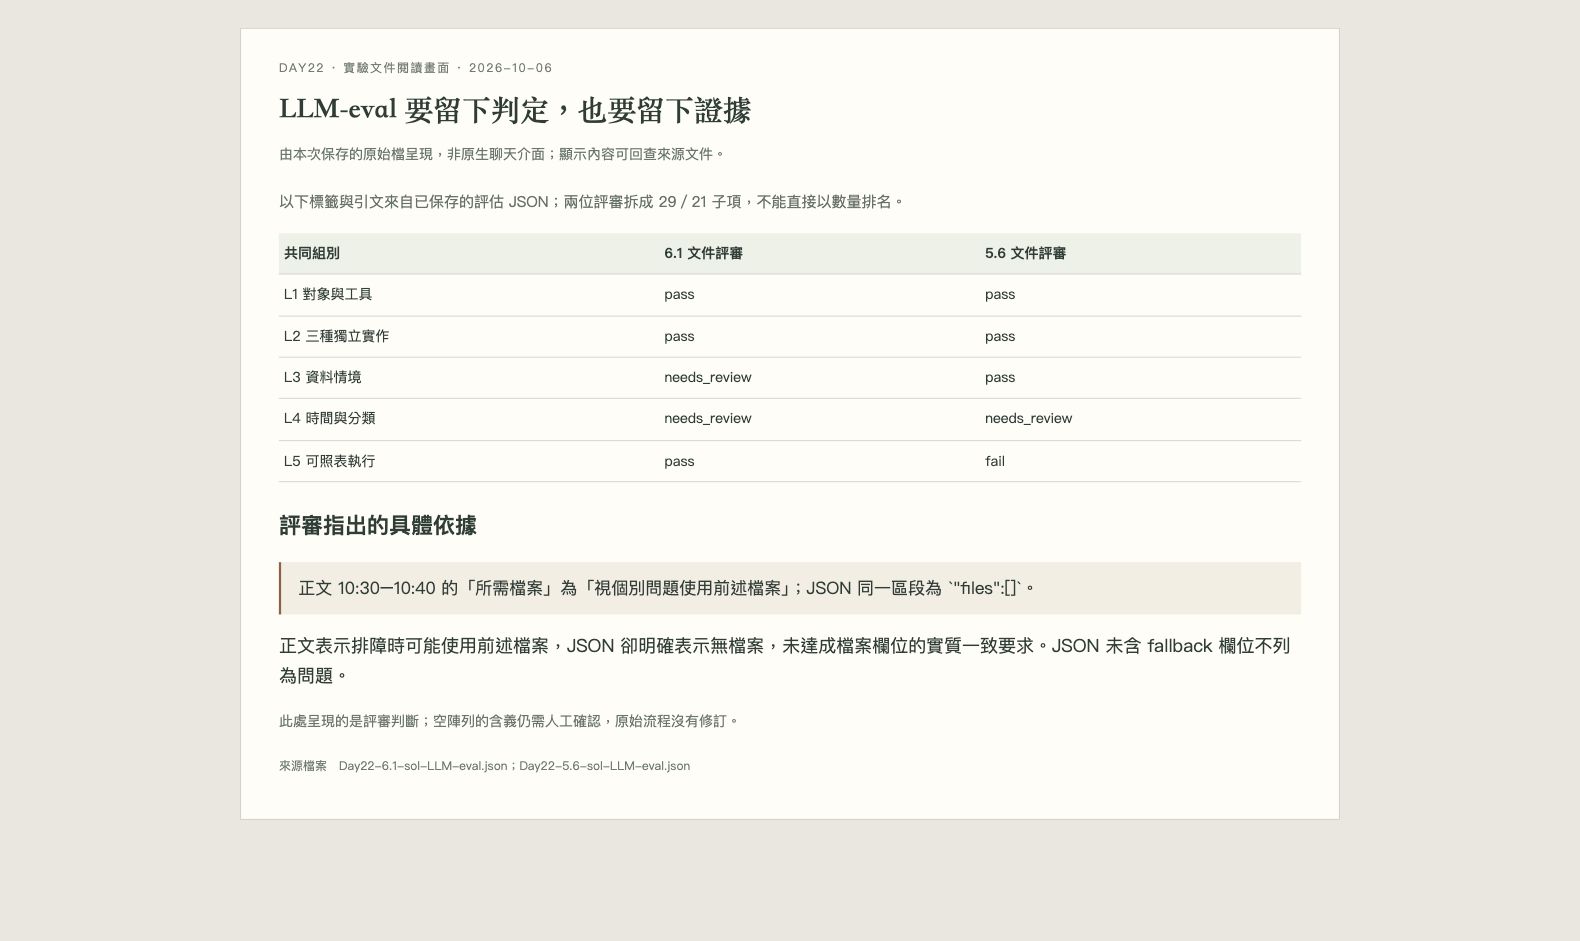Click the title "LLM-eval 要留下判定，也要留下證據"
The height and width of the screenshot is (941, 1580).
point(514,110)
